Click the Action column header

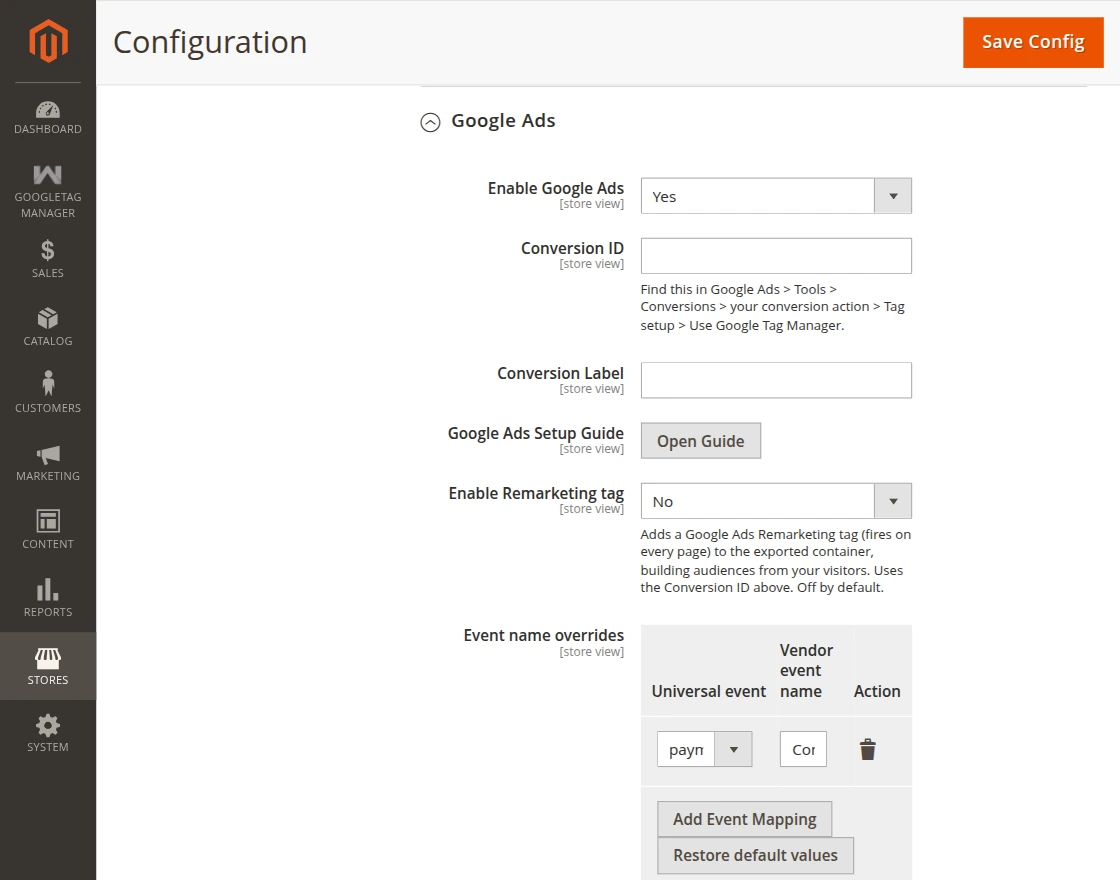876,691
